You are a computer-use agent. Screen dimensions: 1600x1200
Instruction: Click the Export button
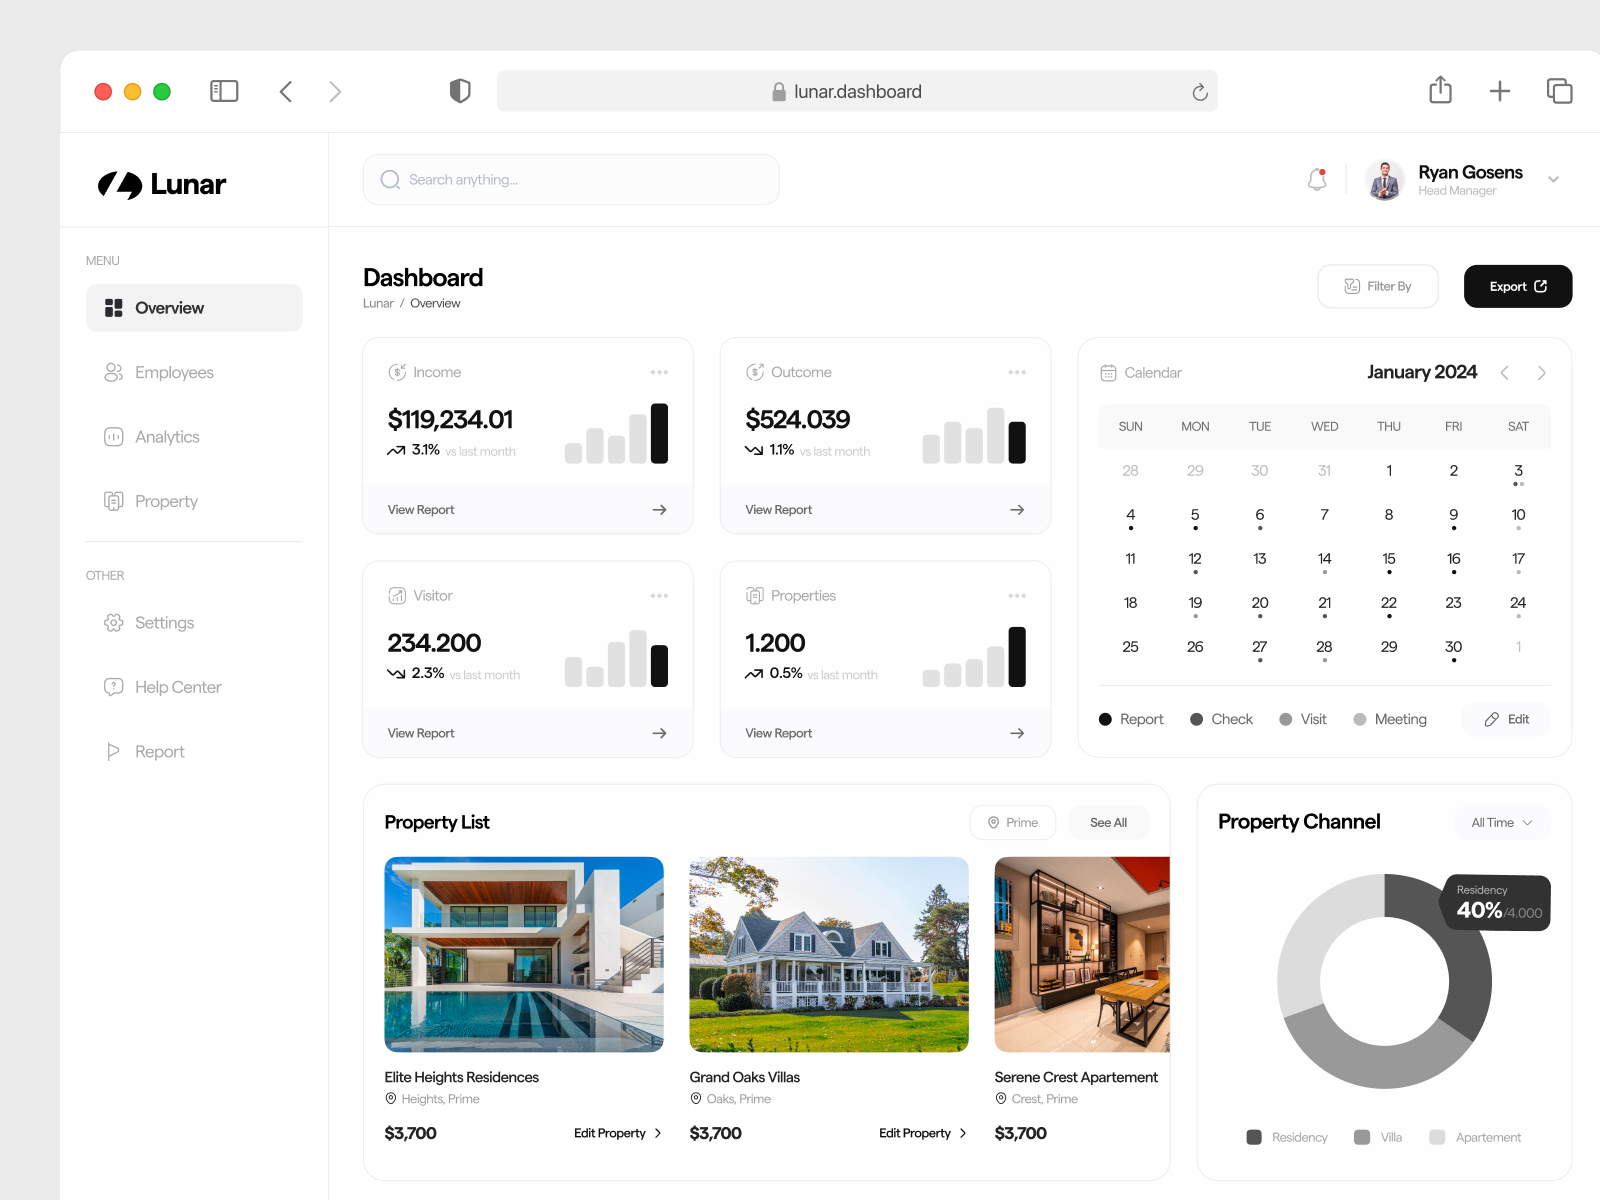click(x=1517, y=286)
